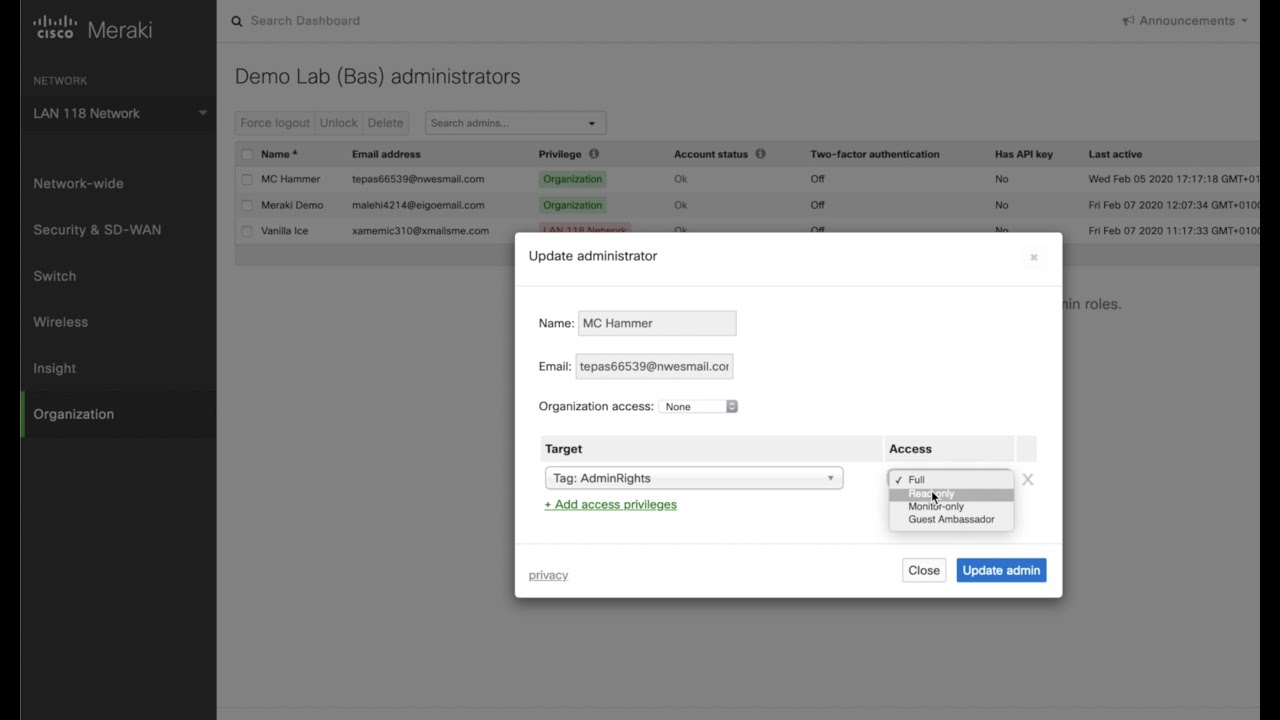Click the Email address column header
The height and width of the screenshot is (720, 1280).
[386, 154]
